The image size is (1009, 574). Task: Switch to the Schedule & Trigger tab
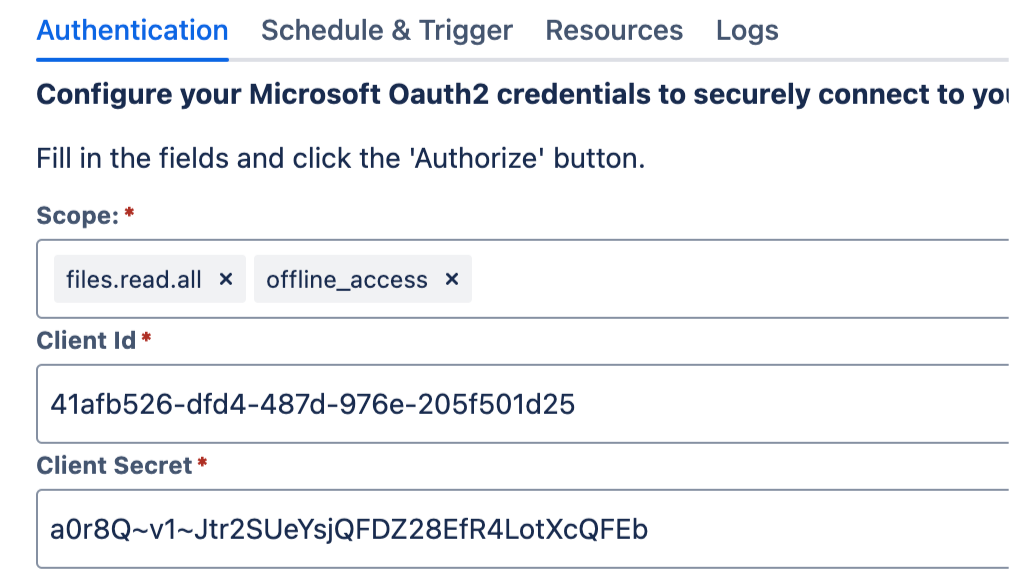coord(386,31)
